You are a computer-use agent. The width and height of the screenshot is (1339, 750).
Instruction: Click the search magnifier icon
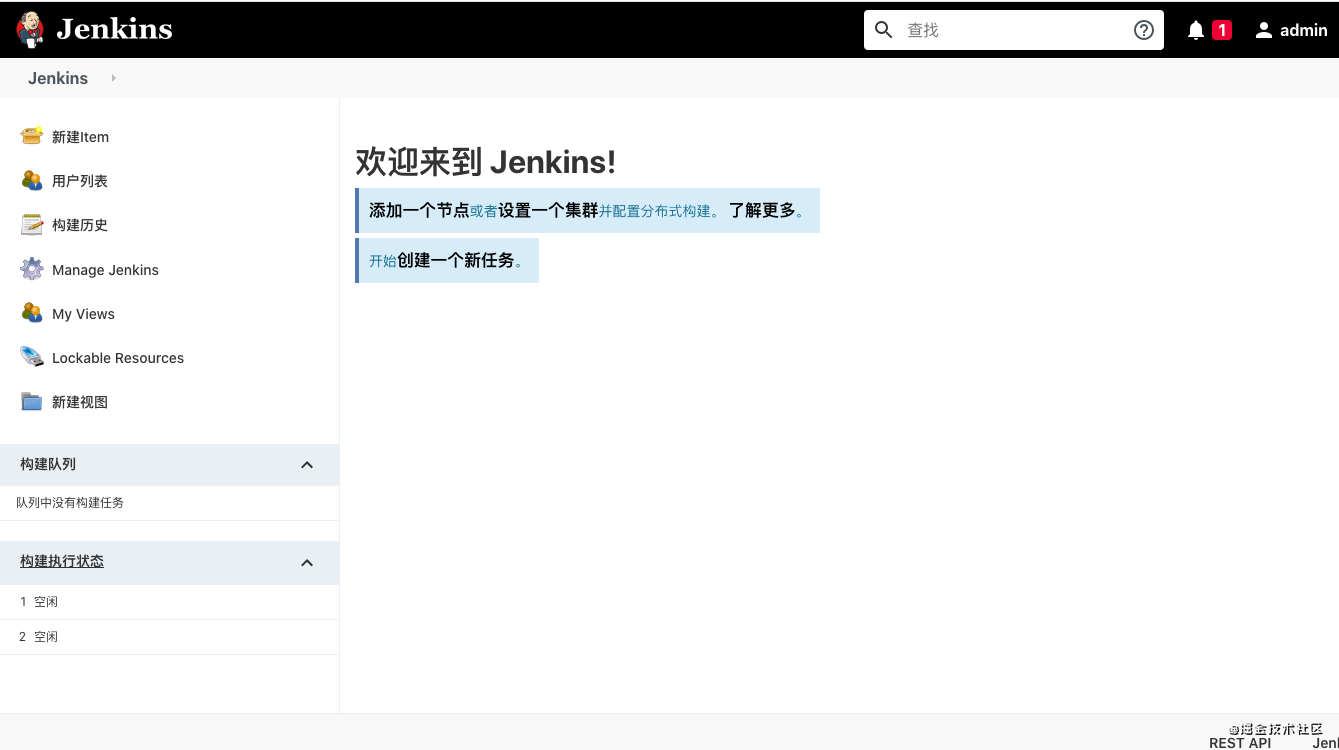[884, 30]
